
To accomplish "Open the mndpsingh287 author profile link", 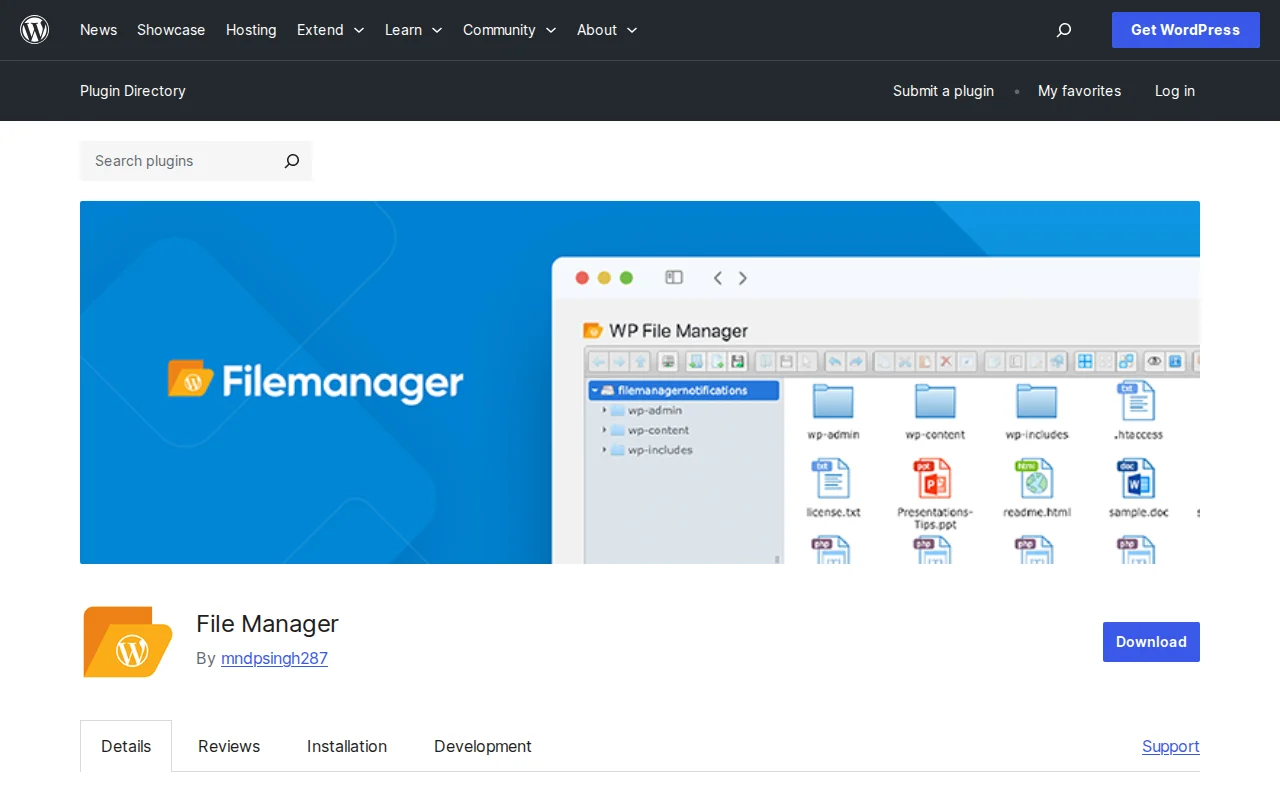I will coord(274,658).
